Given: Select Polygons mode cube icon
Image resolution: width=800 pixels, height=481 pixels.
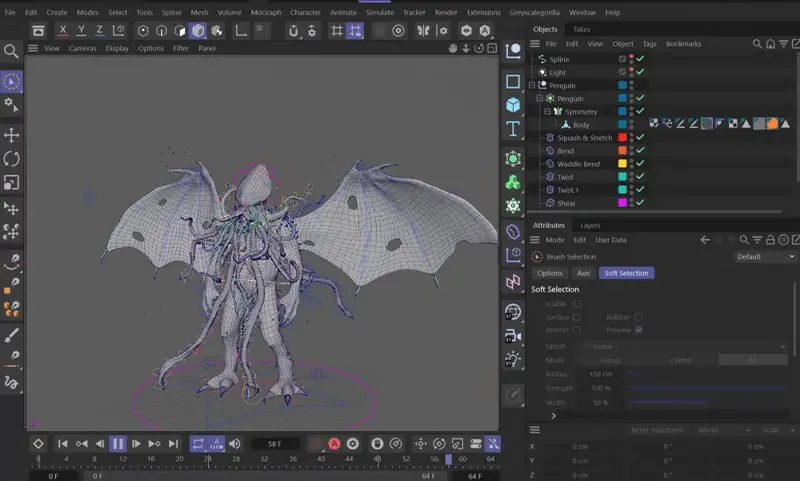Looking at the screenshot, I should (198, 31).
